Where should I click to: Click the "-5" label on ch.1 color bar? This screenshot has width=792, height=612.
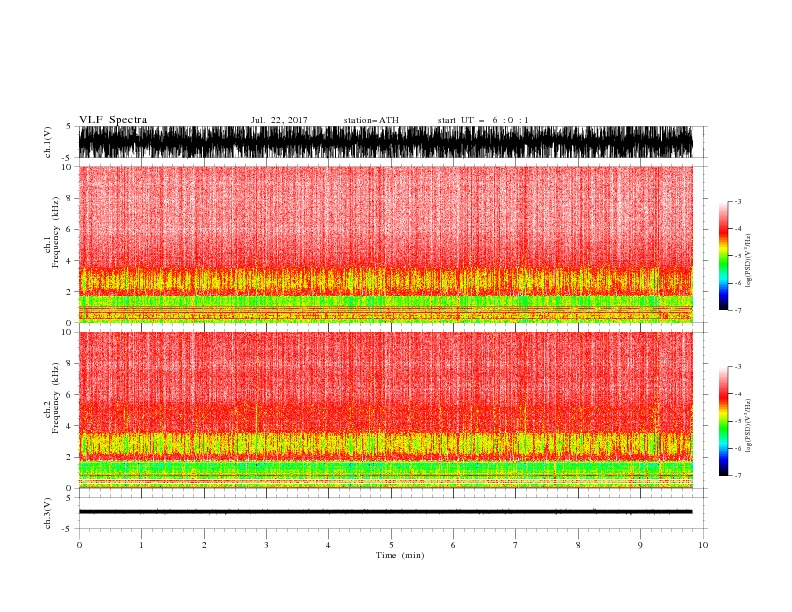point(738,256)
